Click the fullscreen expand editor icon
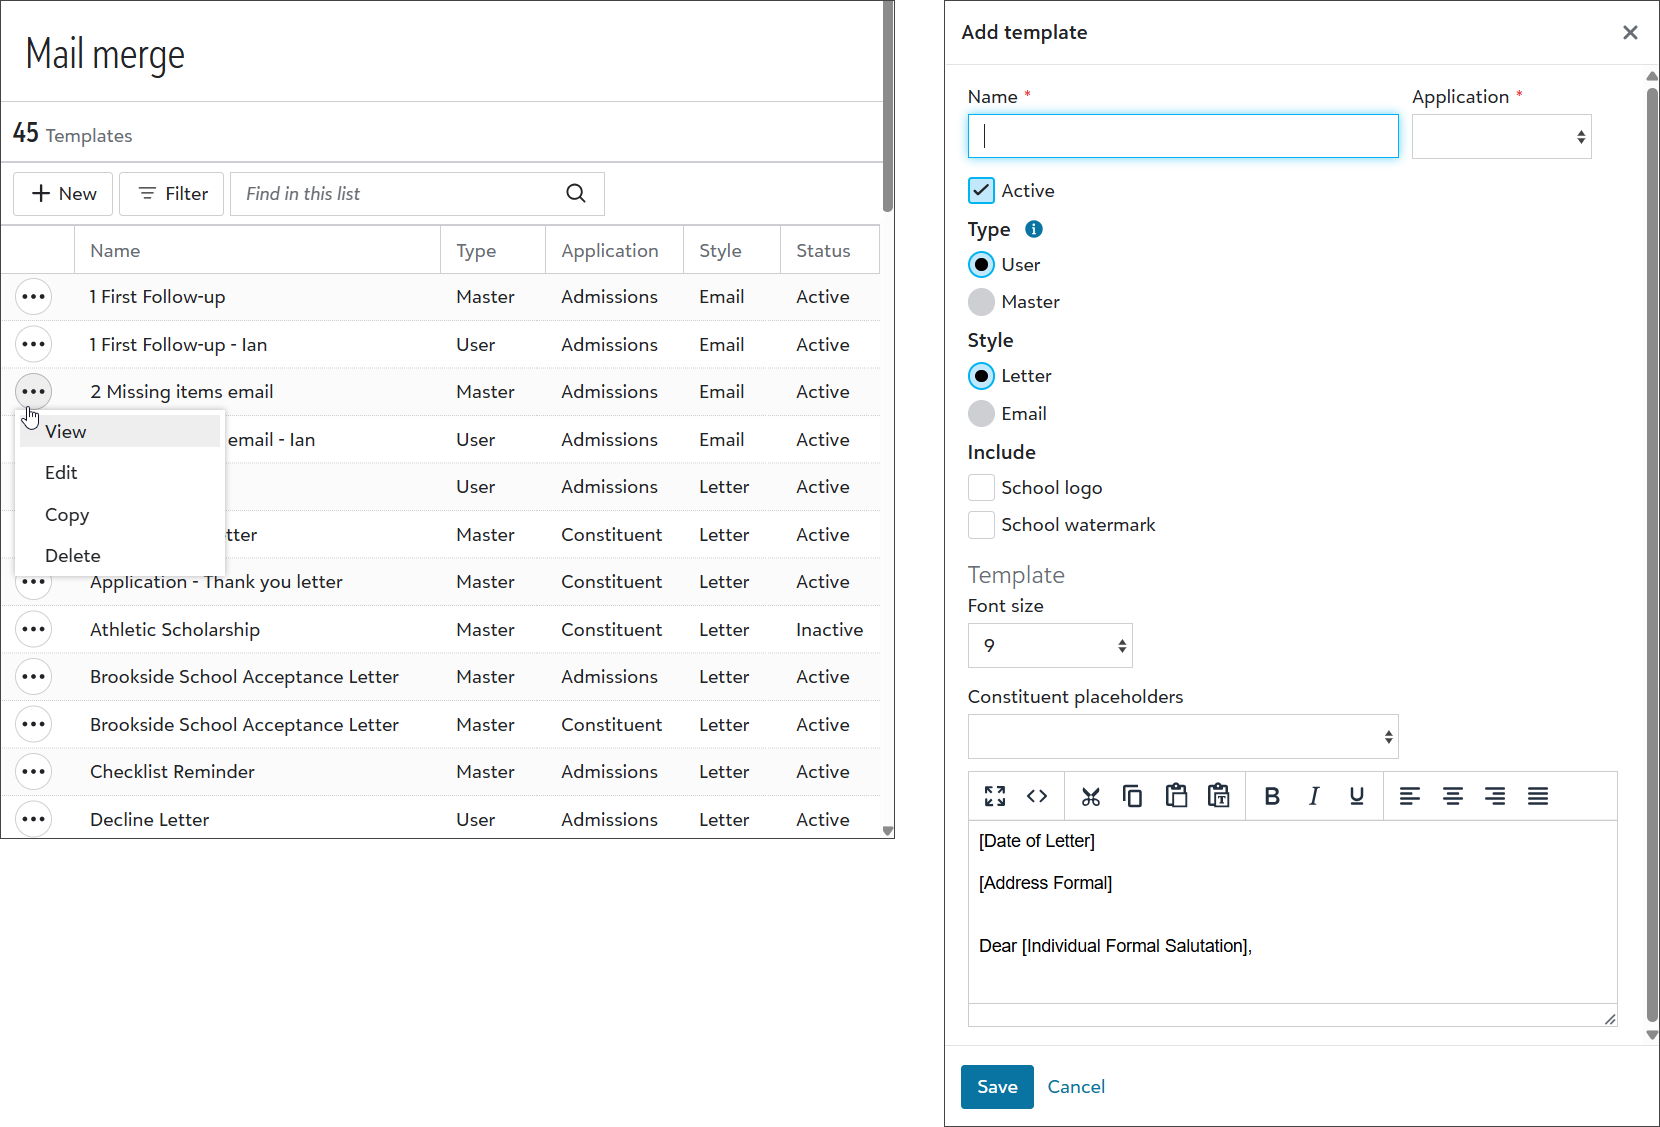 (994, 796)
